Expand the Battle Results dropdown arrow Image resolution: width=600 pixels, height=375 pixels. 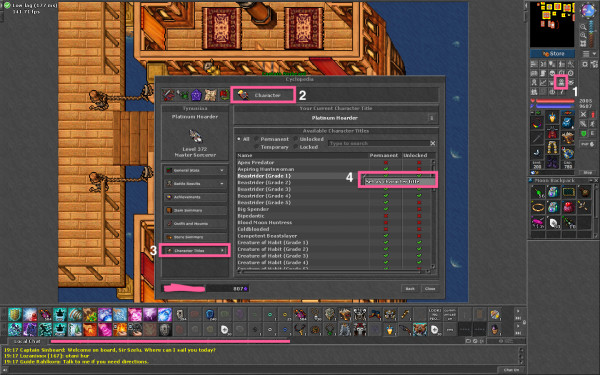pyautogui.click(x=222, y=184)
